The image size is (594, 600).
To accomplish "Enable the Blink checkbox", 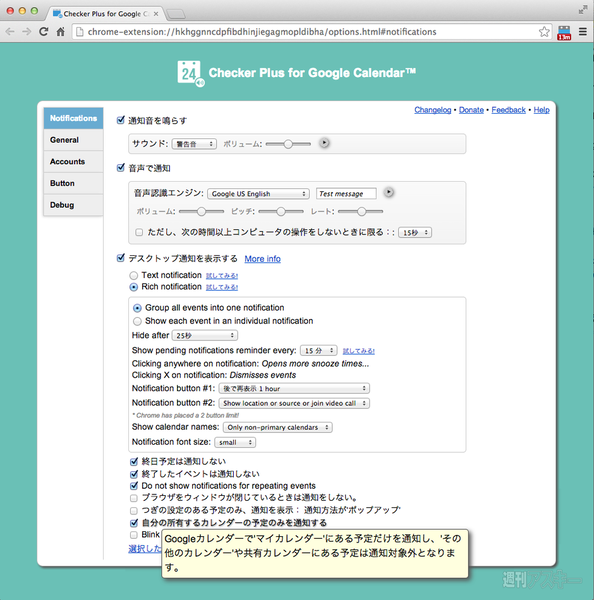I will pos(134,535).
